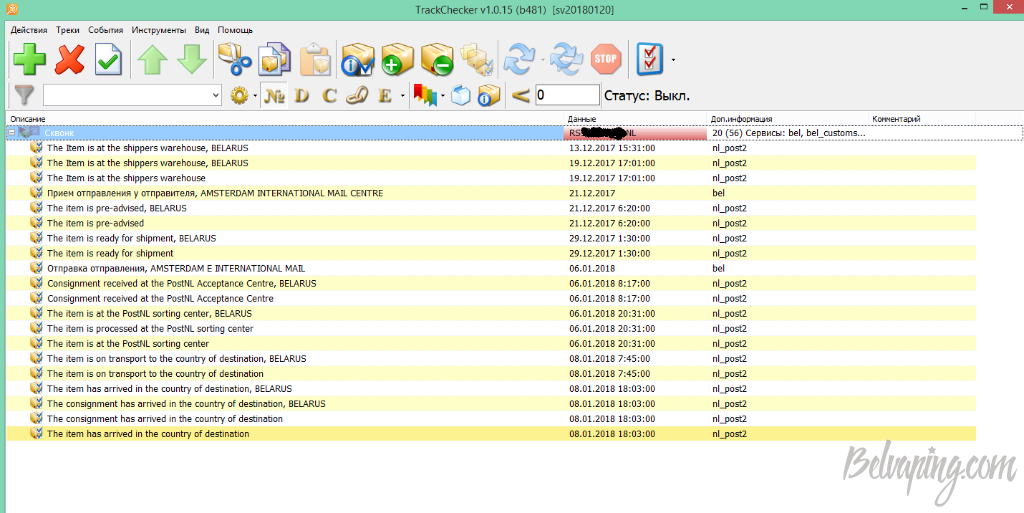Open the dropdown arrow after the E button
This screenshot has width=1024, height=513.
tap(402, 97)
